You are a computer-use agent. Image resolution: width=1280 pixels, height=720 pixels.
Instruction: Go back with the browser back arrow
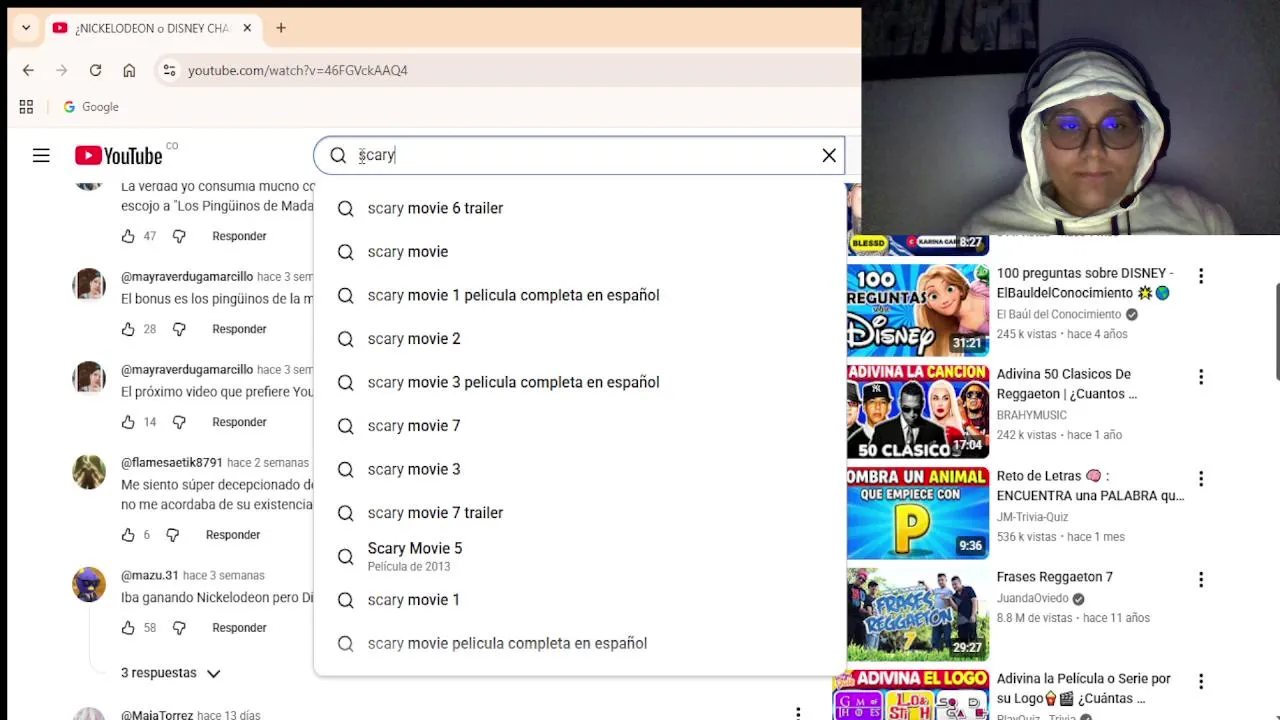(28, 70)
